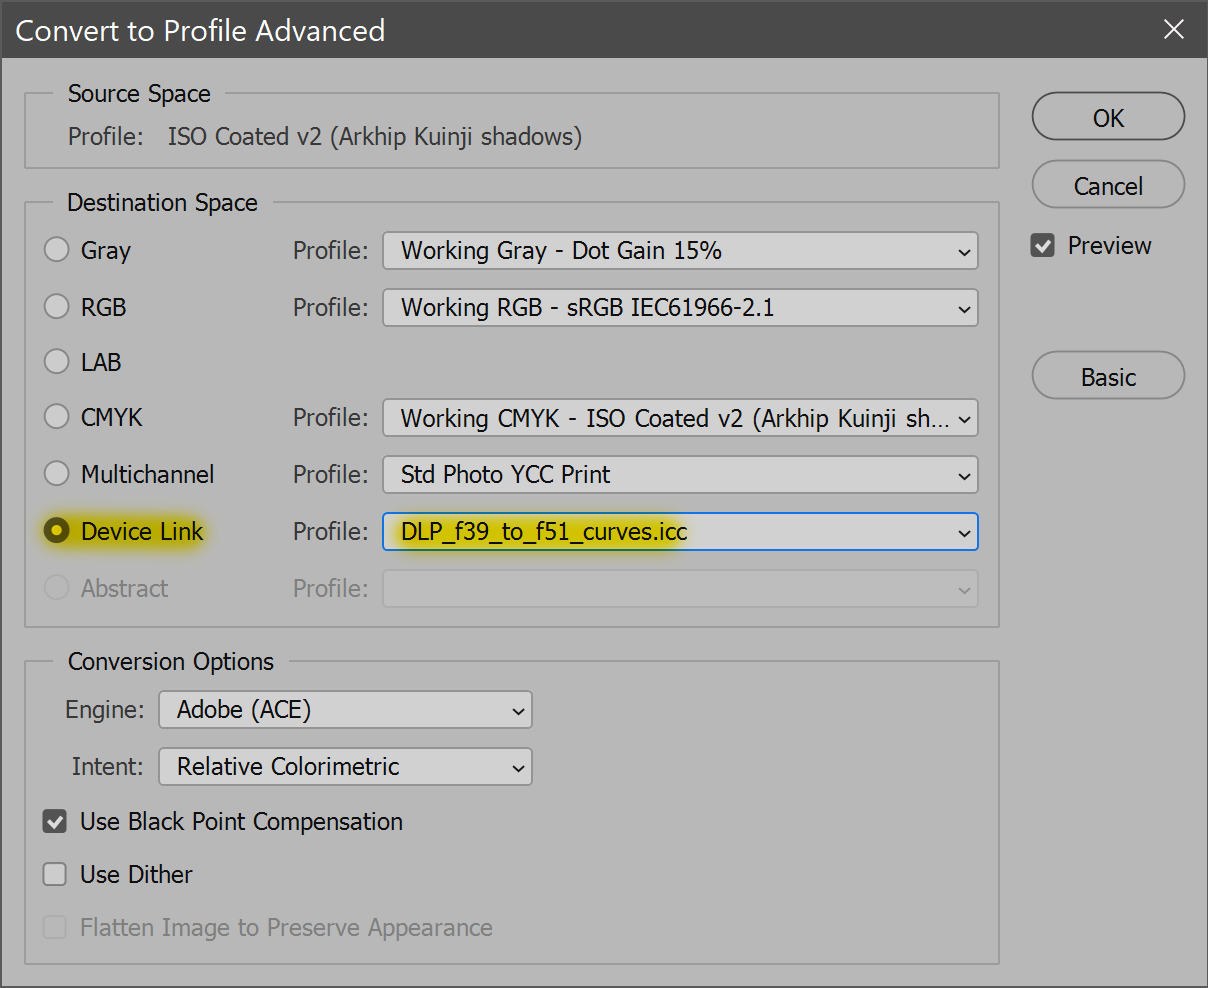The height and width of the screenshot is (988, 1208).
Task: Select the Gray destination radio button
Action: pos(57,250)
